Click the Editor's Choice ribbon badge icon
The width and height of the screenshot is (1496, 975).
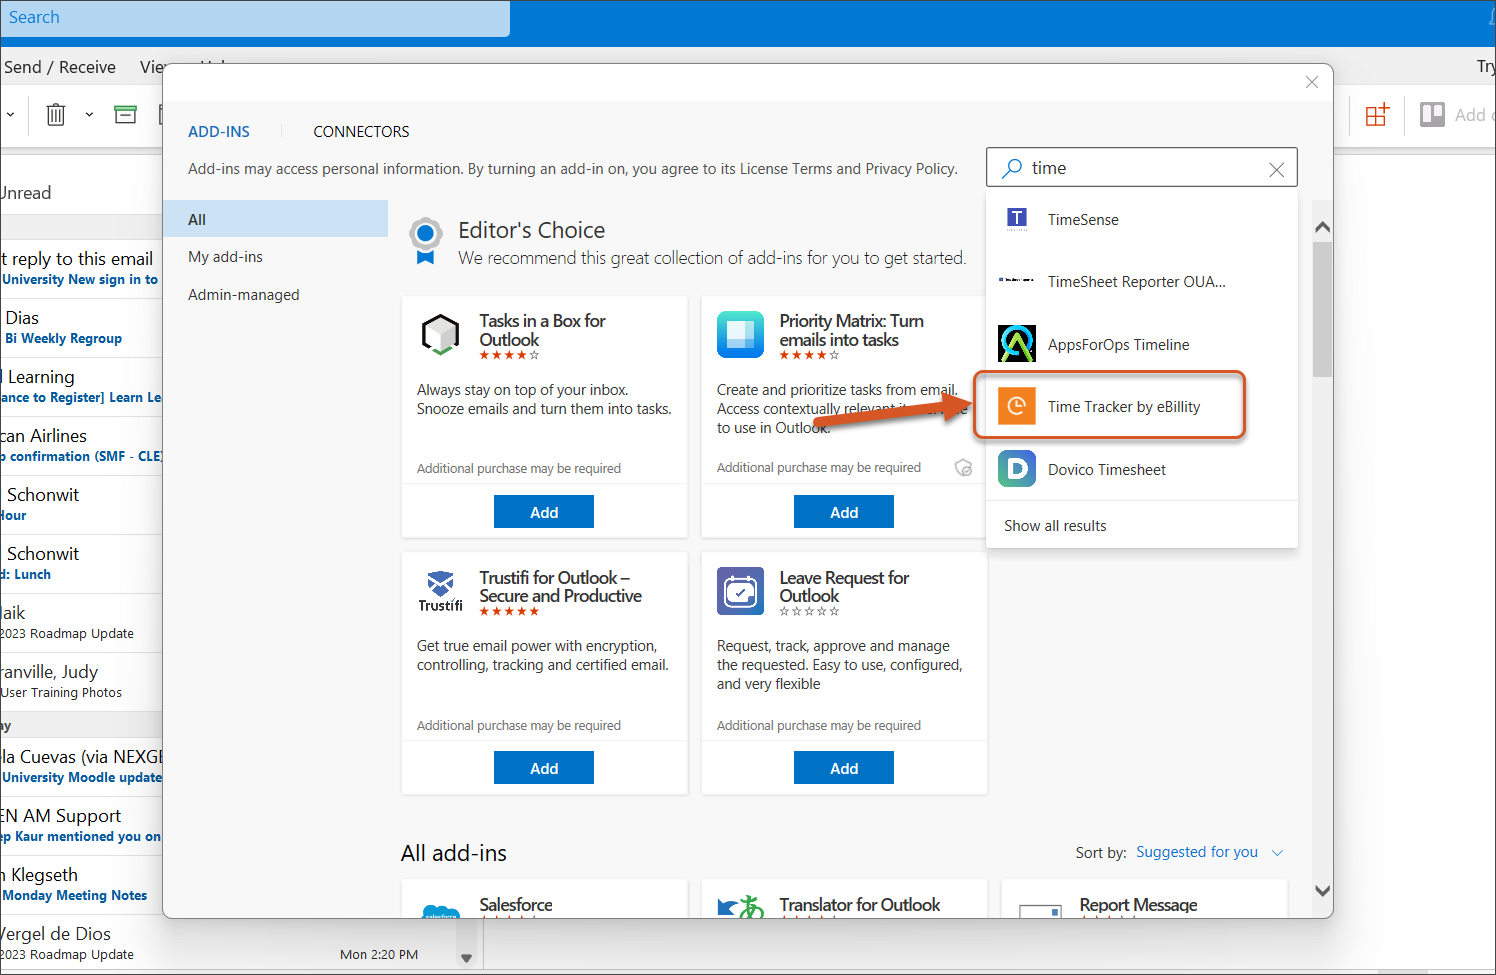pyautogui.click(x=425, y=241)
